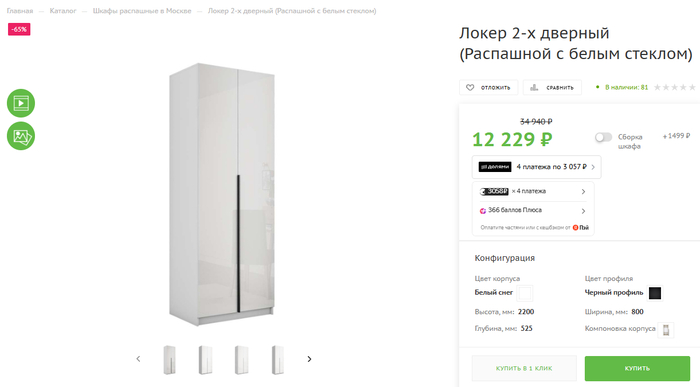Show next thumbnails with right arrow
Image resolution: width=700 pixels, height=387 pixels.
[309, 359]
